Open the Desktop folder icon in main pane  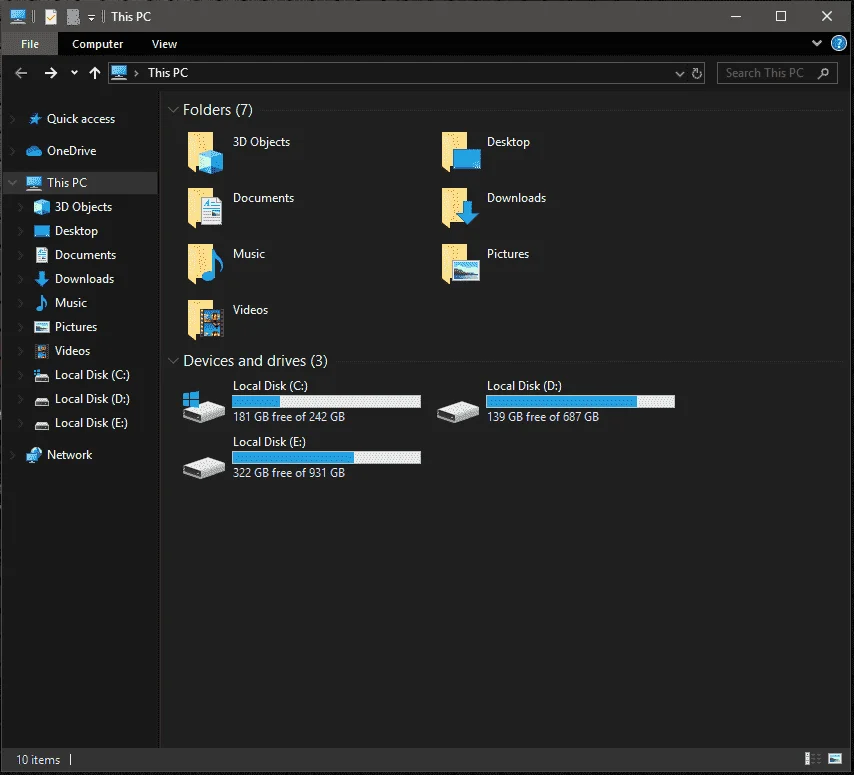point(461,152)
